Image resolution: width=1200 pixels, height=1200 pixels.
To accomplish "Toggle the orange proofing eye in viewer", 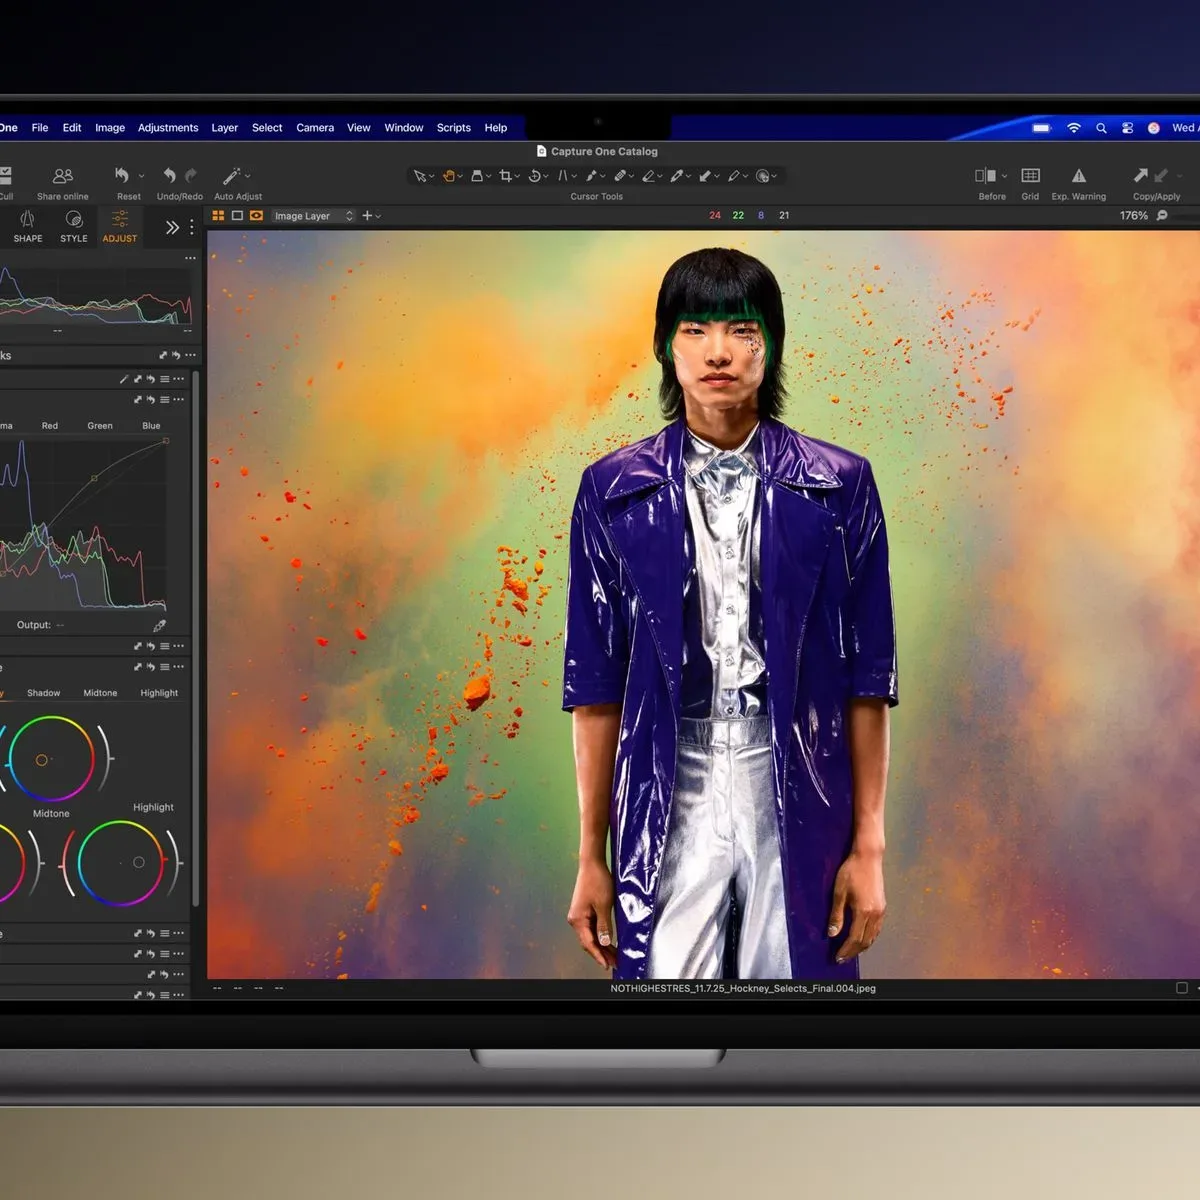I will (257, 215).
